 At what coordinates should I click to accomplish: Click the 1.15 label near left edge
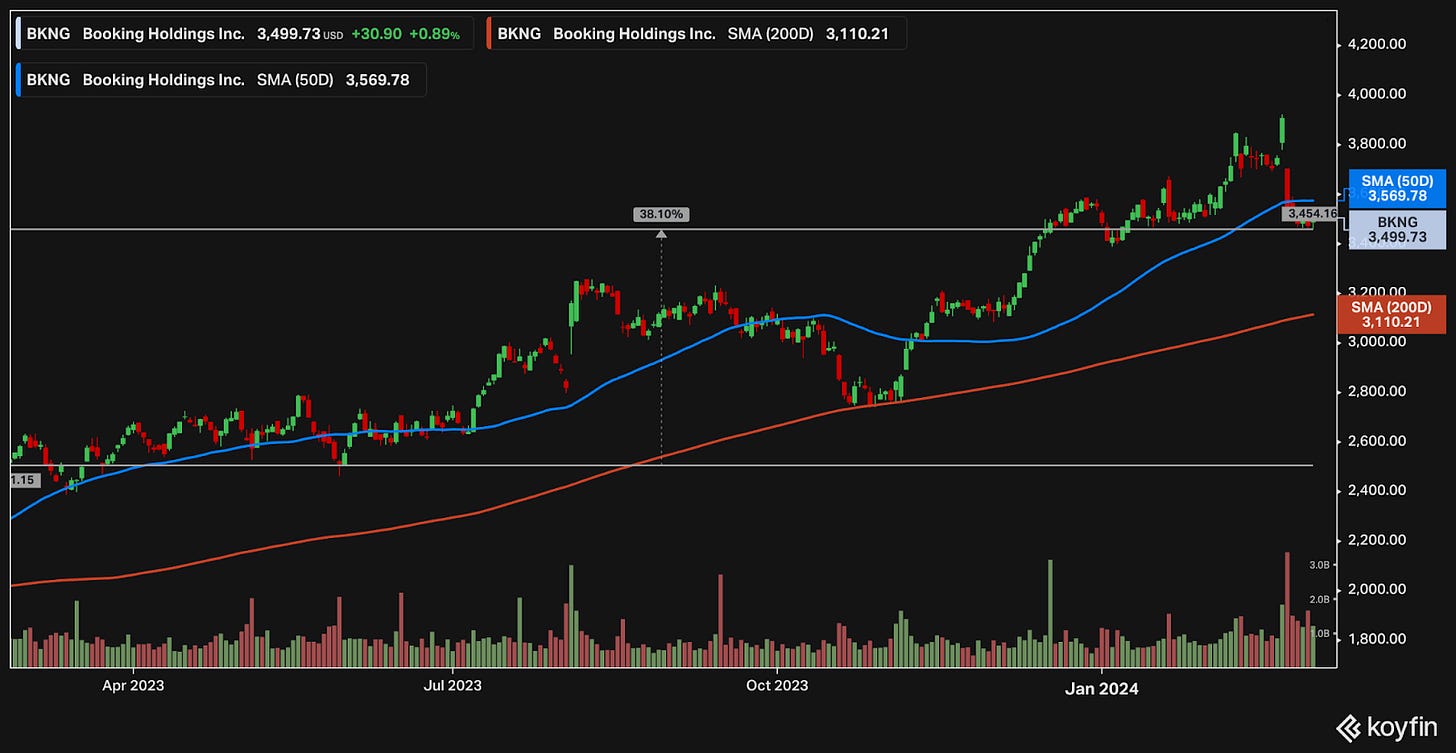point(22,481)
